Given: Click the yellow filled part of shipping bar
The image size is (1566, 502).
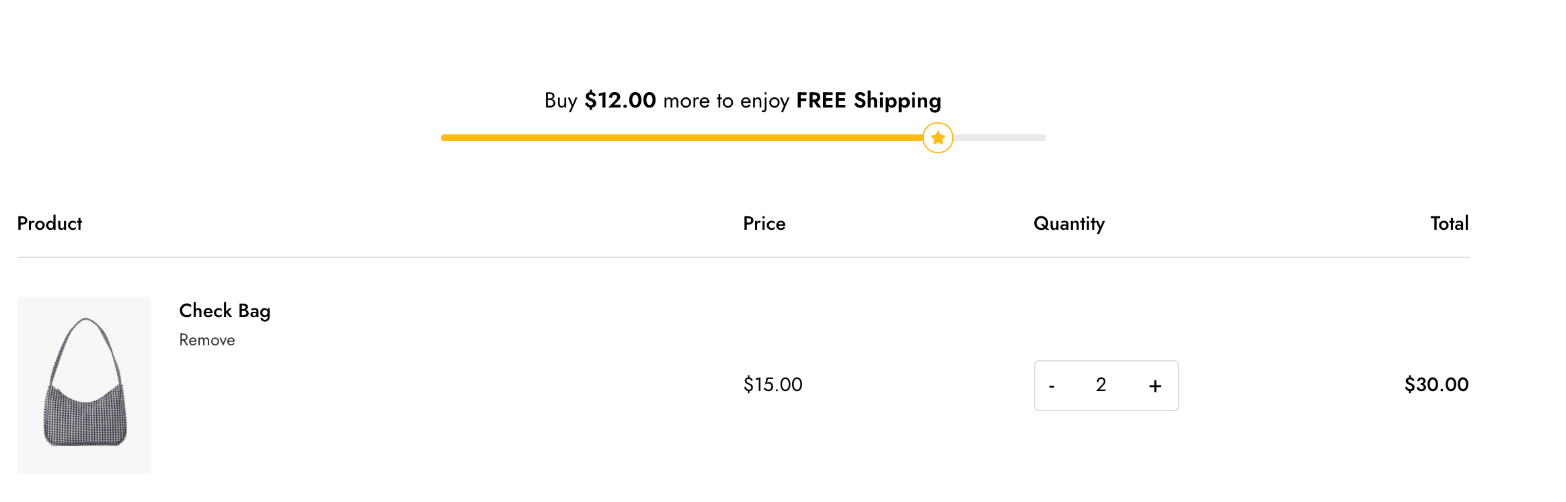Looking at the screenshot, I should tap(682, 138).
